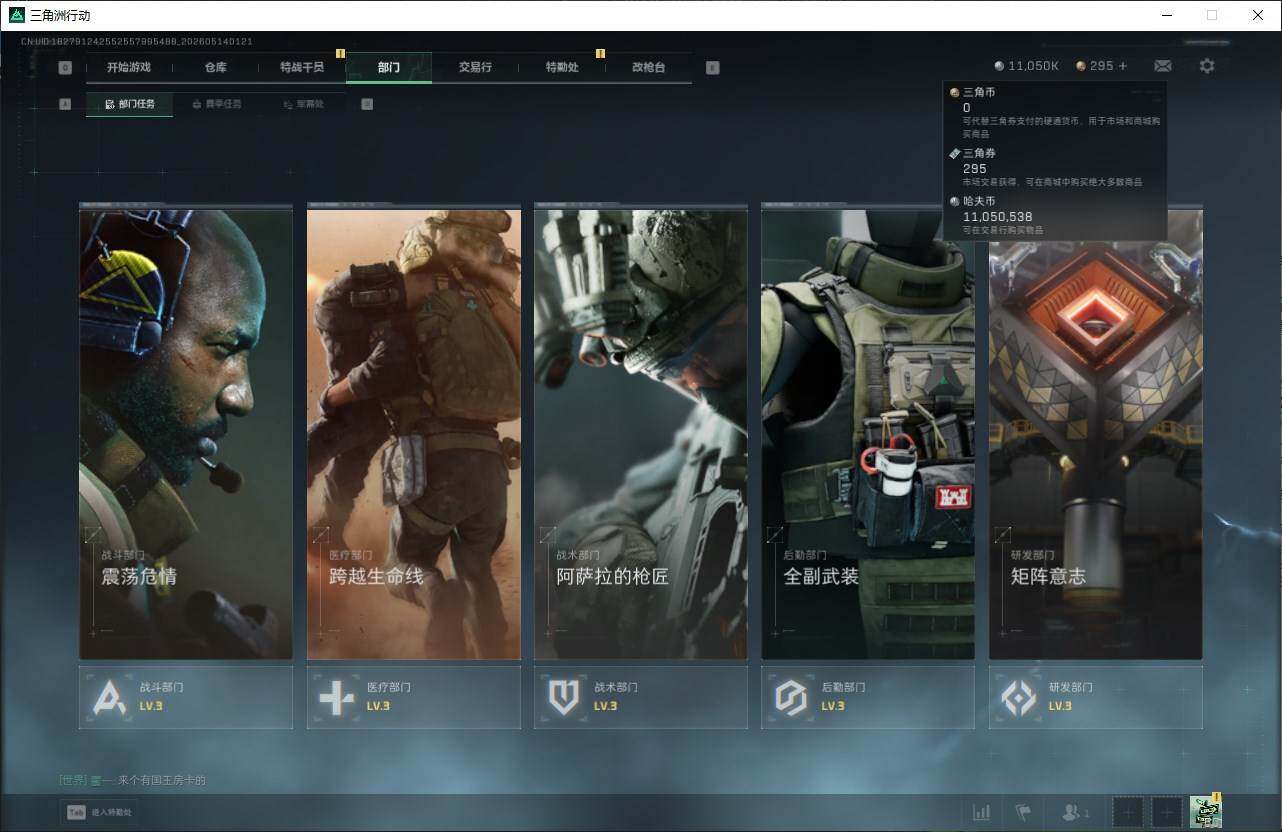Open the 矩阵意志 mission card
Screen dimensions: 1282x832
click(x=1096, y=432)
